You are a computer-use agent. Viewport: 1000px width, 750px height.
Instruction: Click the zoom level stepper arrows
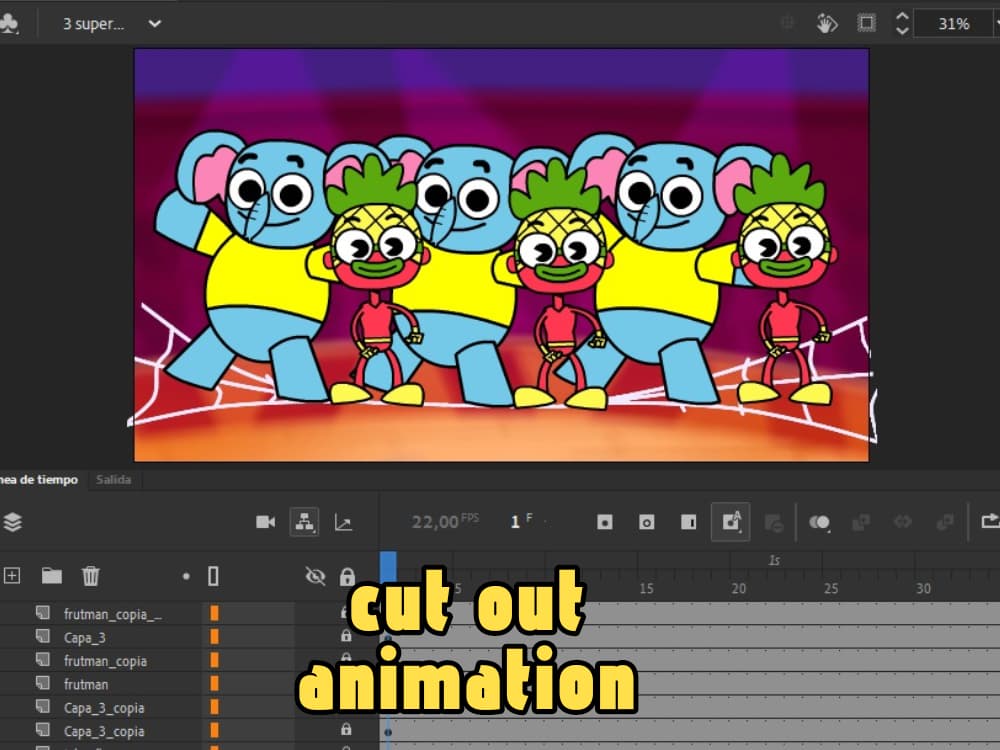pos(902,24)
